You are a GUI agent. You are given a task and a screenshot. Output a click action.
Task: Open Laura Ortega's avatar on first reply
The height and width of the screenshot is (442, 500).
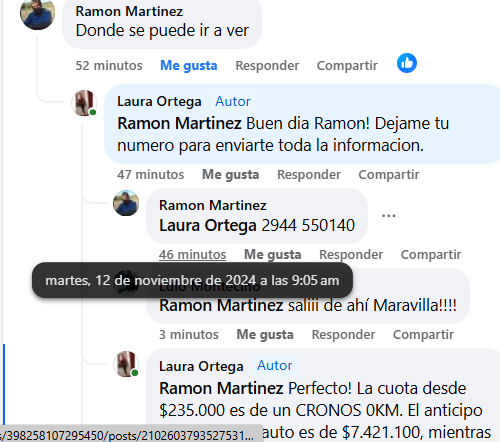(x=84, y=103)
